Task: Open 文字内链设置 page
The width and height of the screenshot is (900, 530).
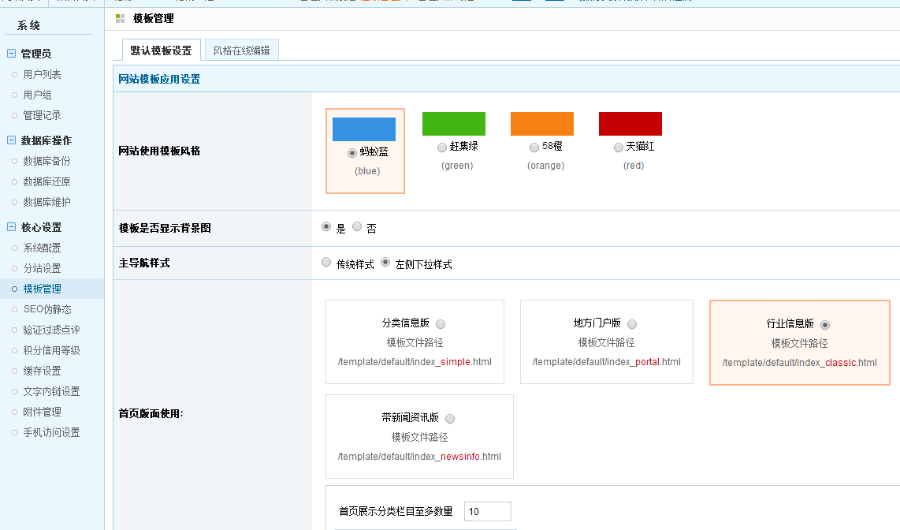Action: click(52, 392)
